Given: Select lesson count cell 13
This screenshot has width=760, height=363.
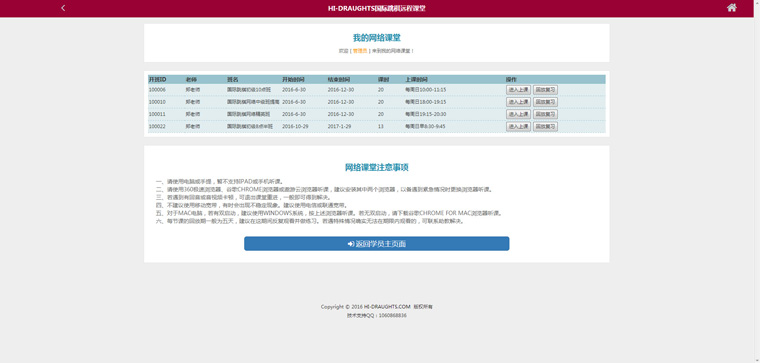Looking at the screenshot, I should pos(381,126).
